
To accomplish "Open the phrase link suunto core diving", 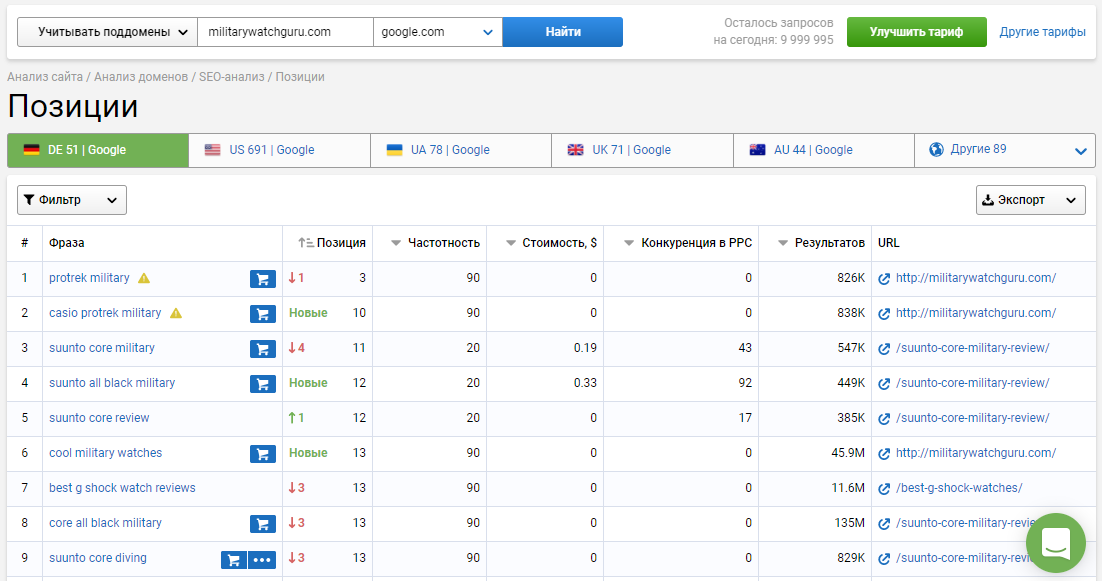I will pyautogui.click(x=98, y=558).
